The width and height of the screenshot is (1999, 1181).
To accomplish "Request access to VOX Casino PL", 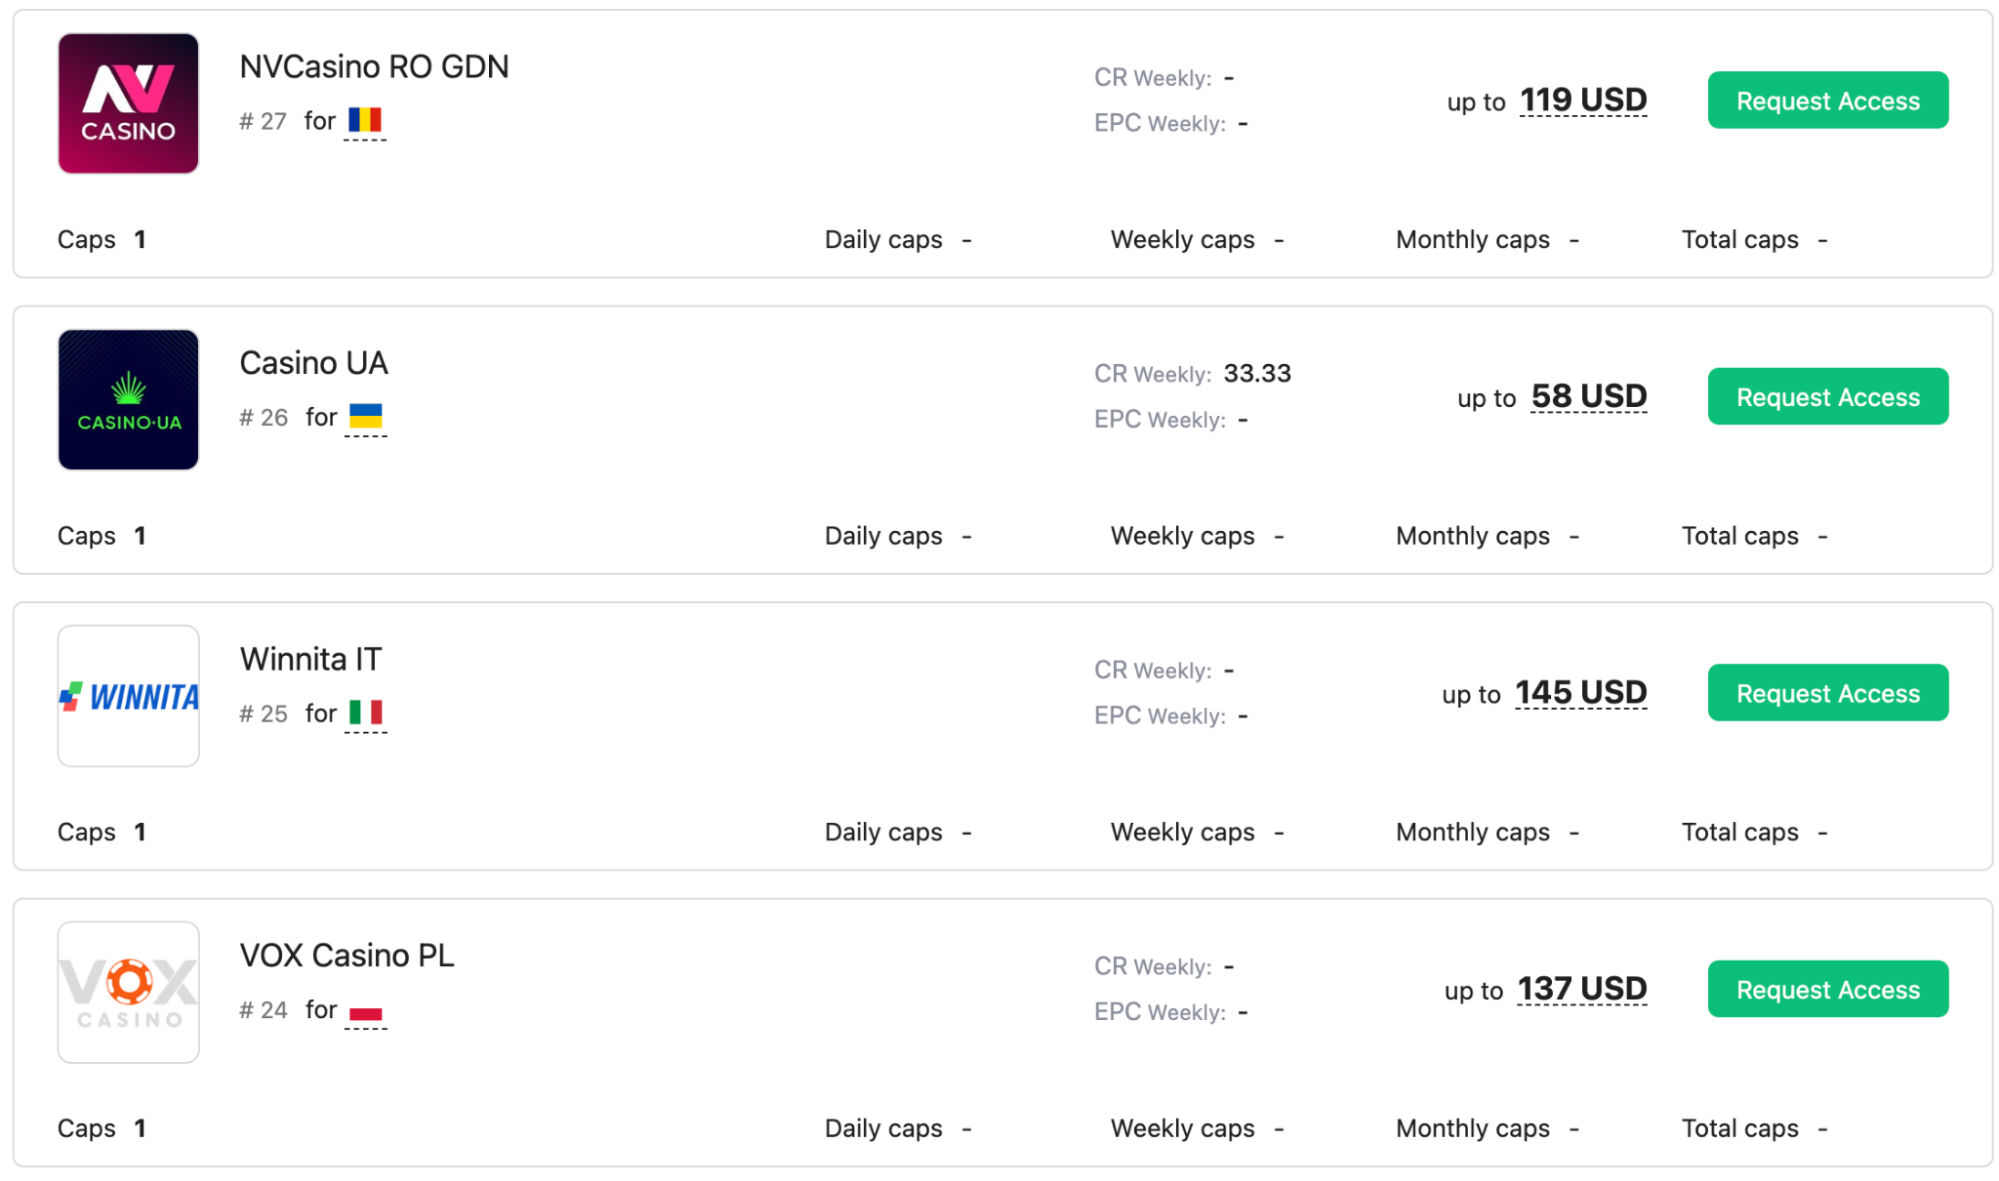I will tap(1827, 989).
